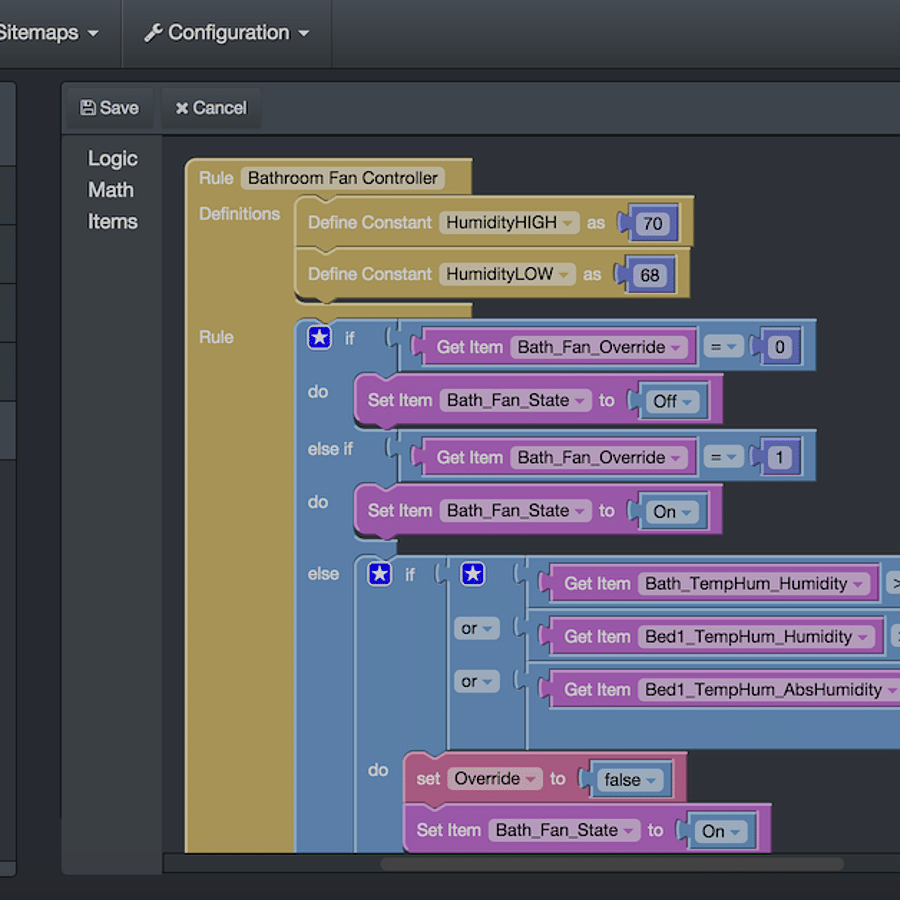Click the Save button
The image size is (900, 900).
pyautogui.click(x=109, y=107)
